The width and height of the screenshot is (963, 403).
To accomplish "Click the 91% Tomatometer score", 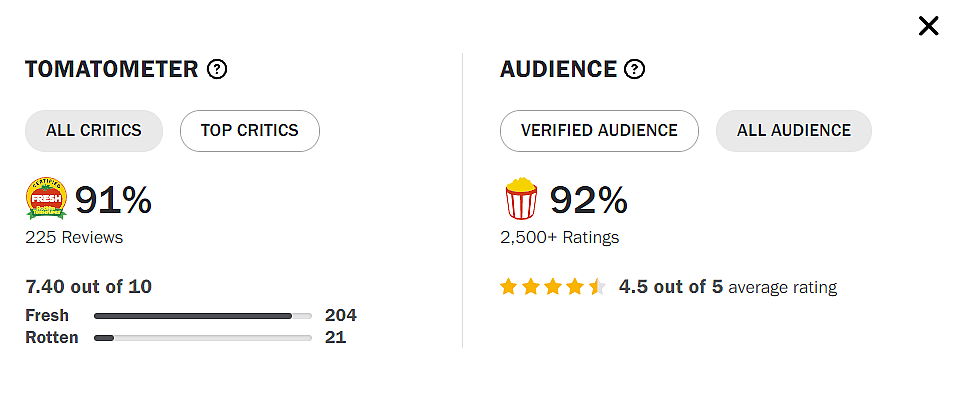I will (x=113, y=200).
